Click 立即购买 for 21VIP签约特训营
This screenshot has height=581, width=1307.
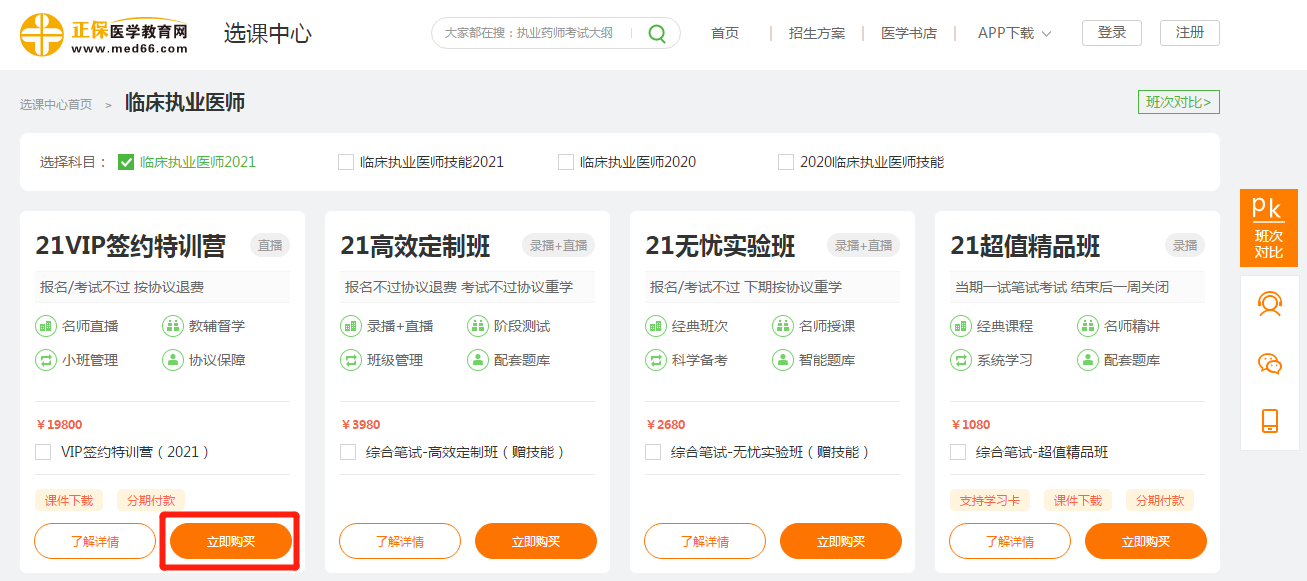[231, 542]
